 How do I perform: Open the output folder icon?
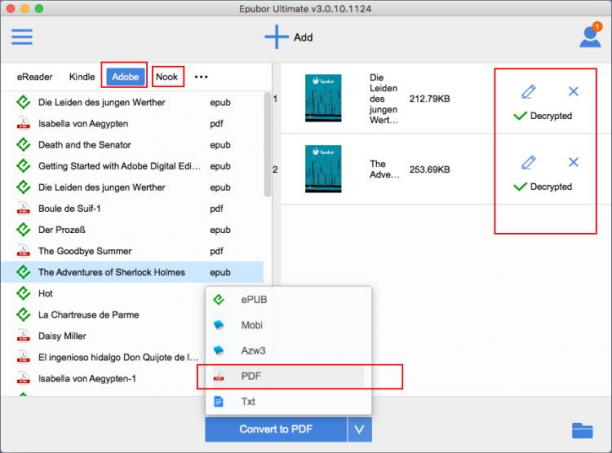click(x=582, y=430)
